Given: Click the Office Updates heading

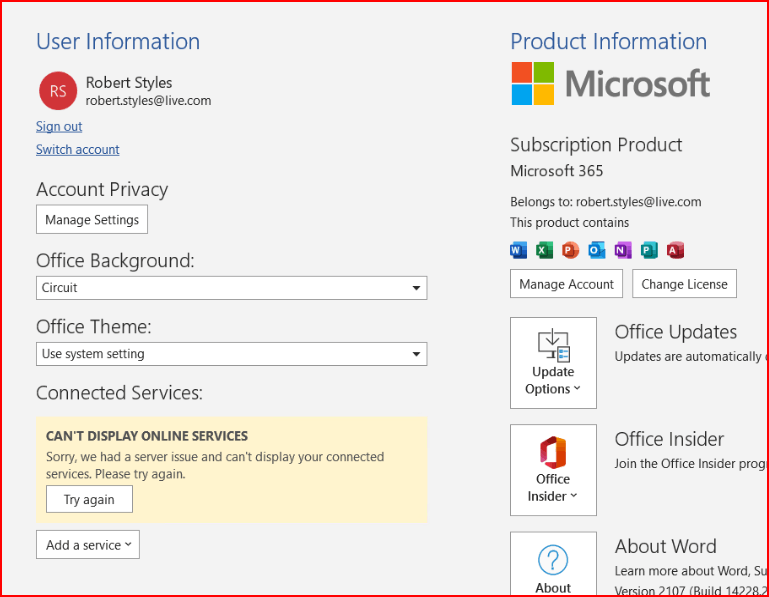Looking at the screenshot, I should 675,332.
